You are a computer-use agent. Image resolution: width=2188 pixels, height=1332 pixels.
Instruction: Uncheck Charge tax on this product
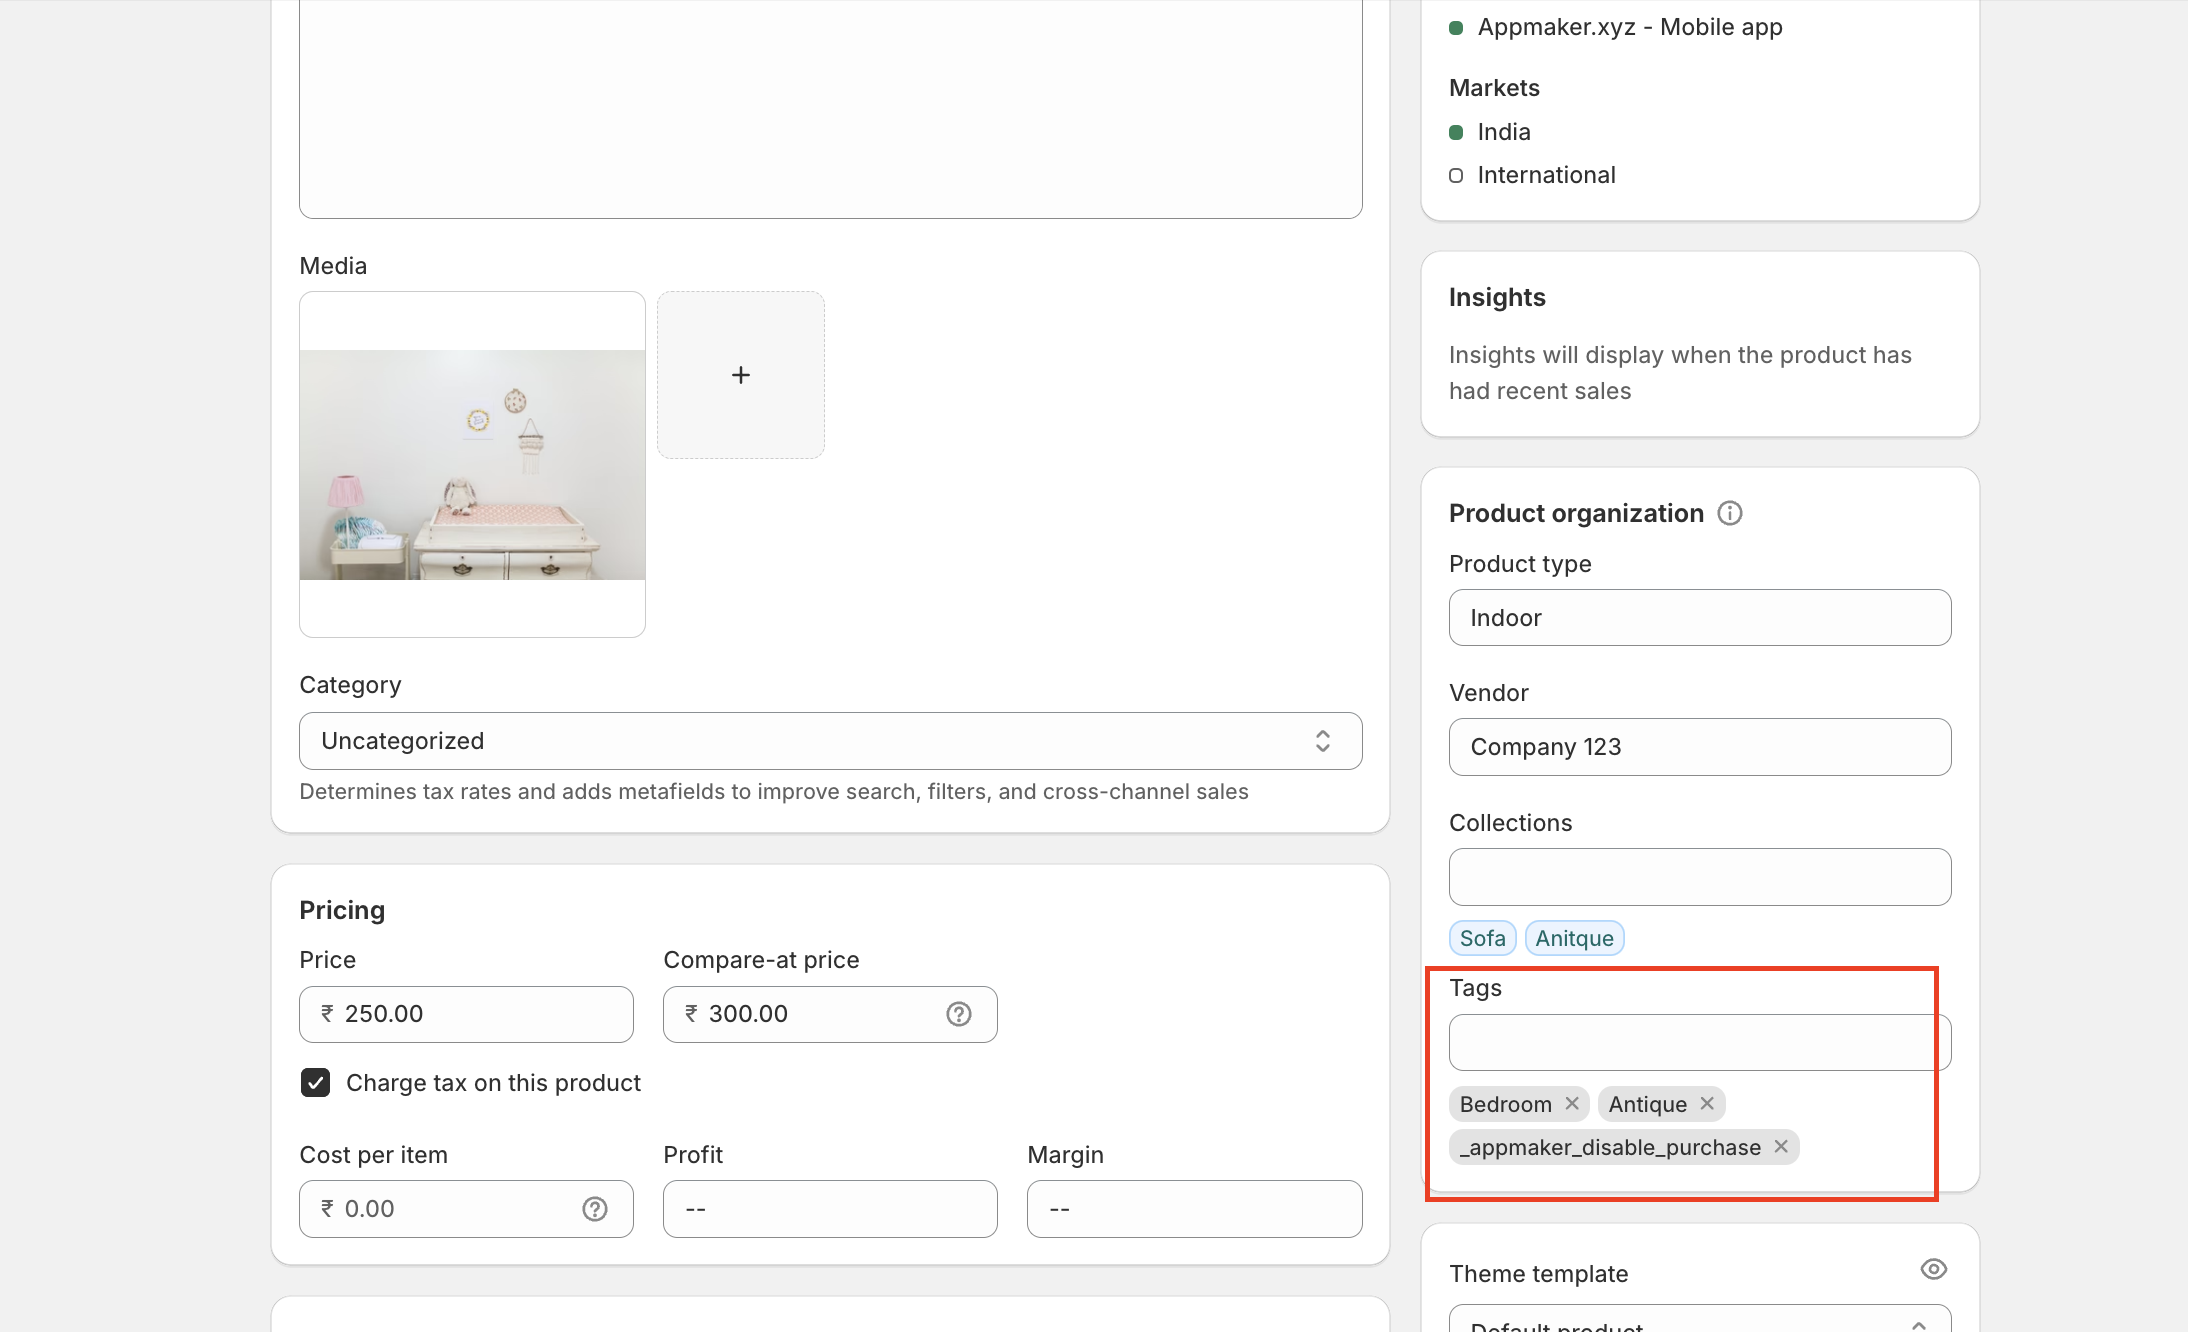click(x=316, y=1083)
